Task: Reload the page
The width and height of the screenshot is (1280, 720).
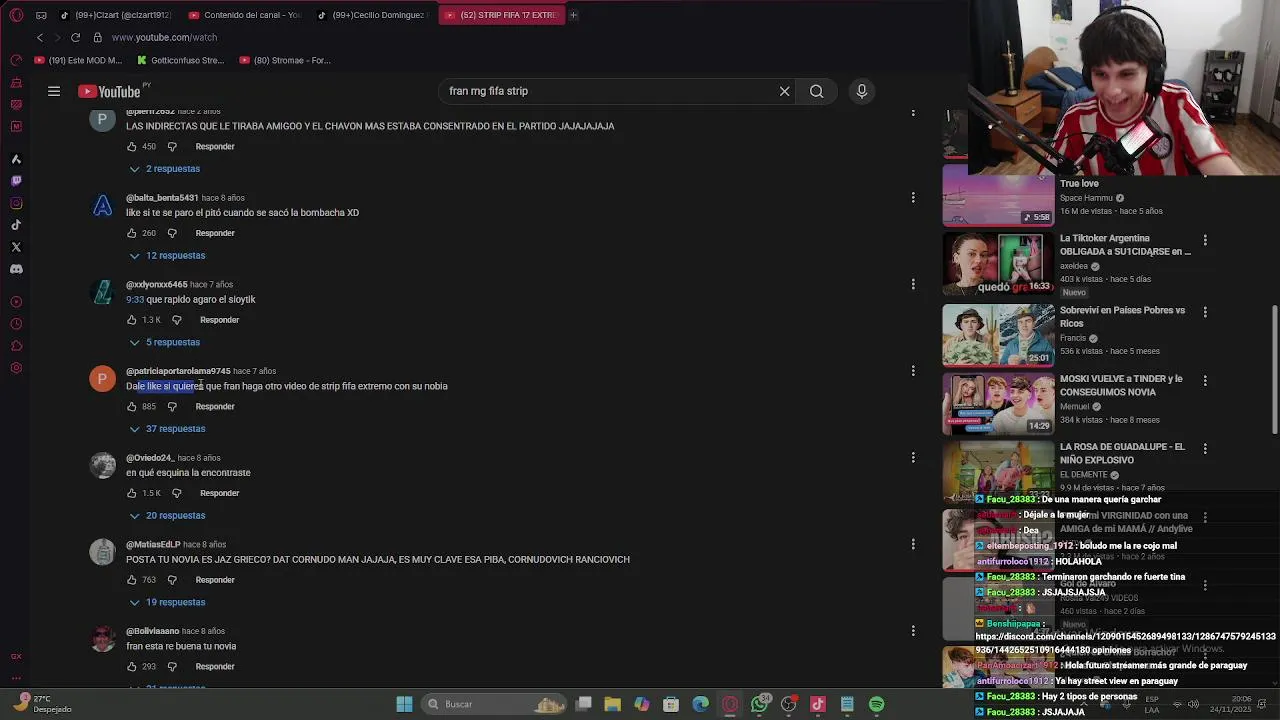Action: coord(75,37)
